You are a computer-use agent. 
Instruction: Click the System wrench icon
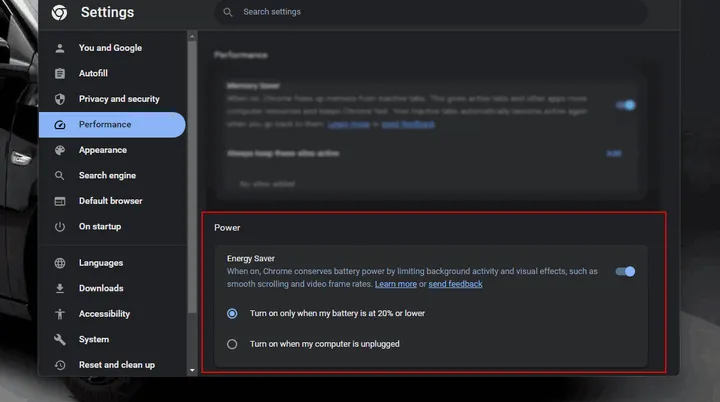point(60,339)
